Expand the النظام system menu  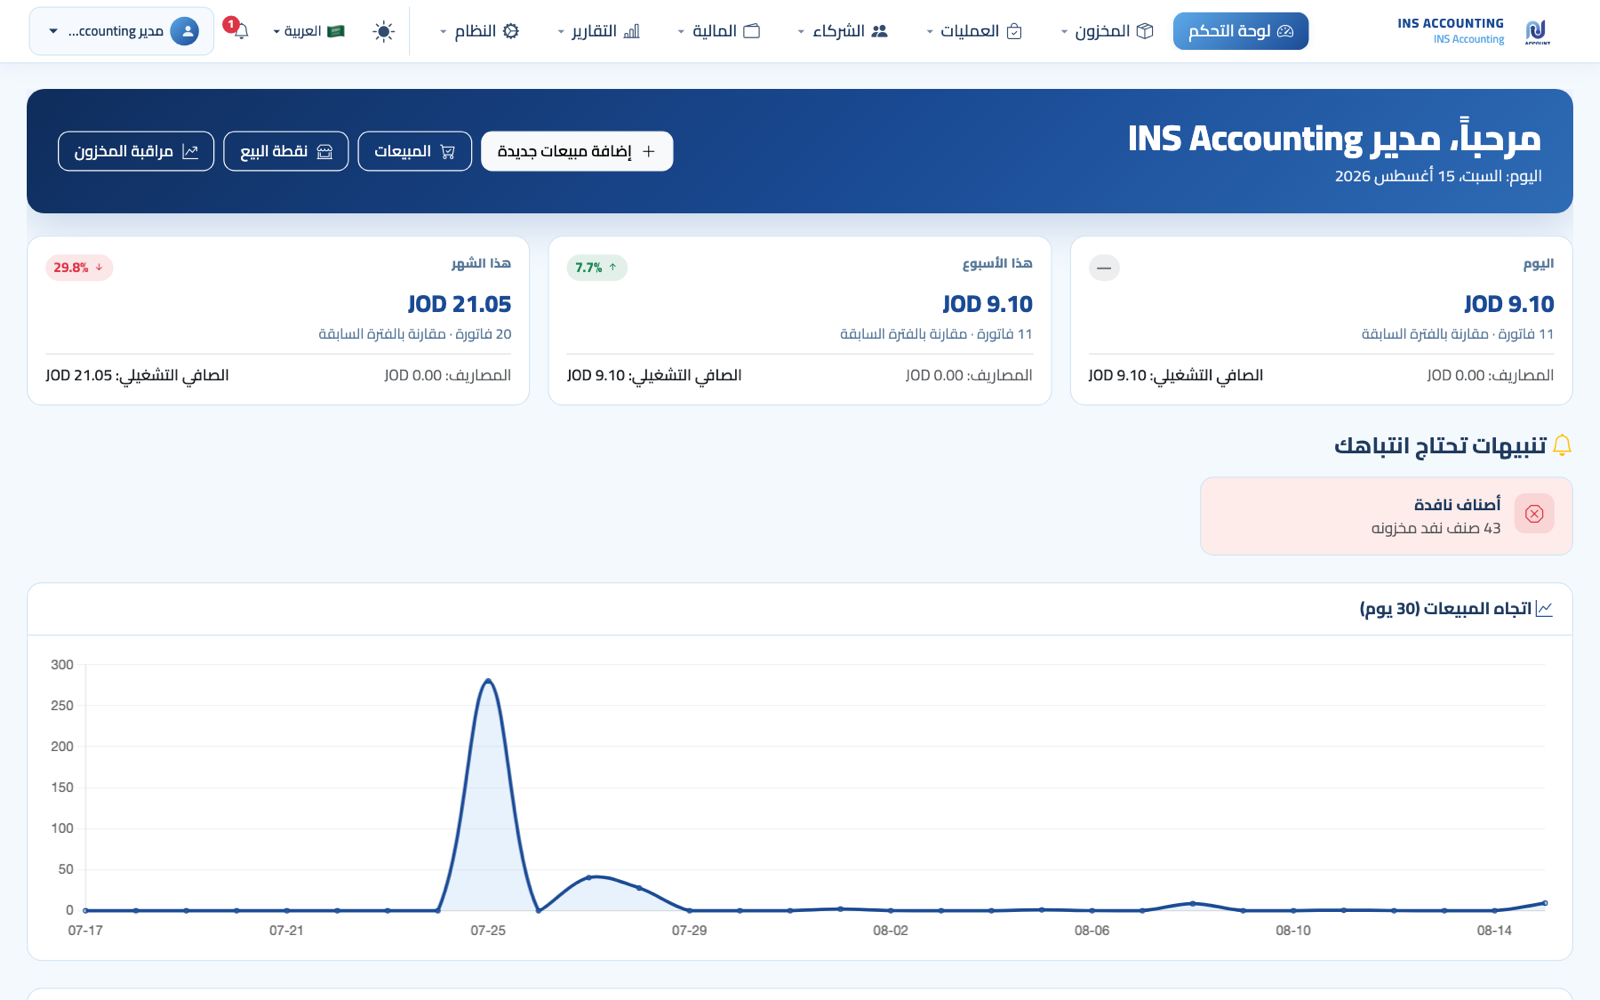tap(480, 31)
